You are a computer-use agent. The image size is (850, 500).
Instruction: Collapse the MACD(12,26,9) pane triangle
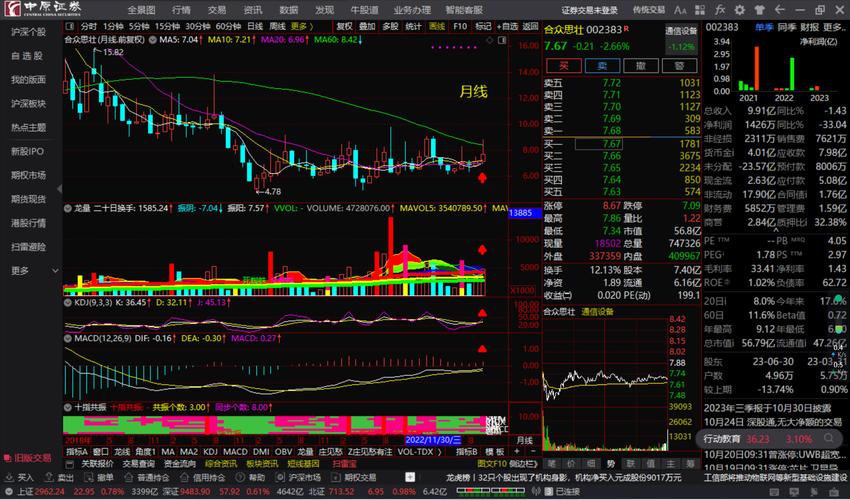coord(67,338)
